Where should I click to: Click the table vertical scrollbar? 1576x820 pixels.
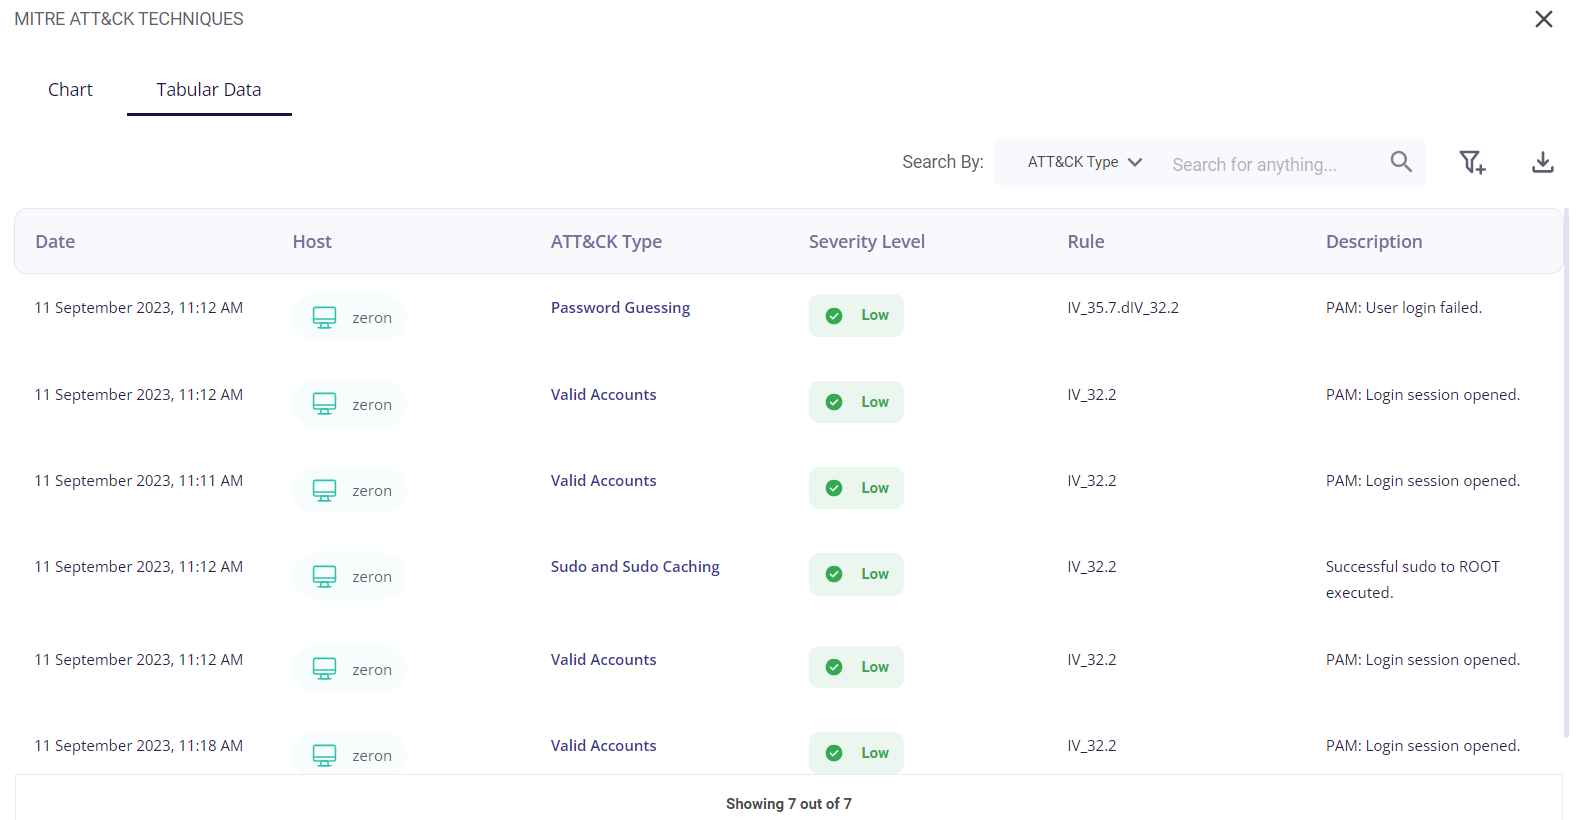[1566, 473]
